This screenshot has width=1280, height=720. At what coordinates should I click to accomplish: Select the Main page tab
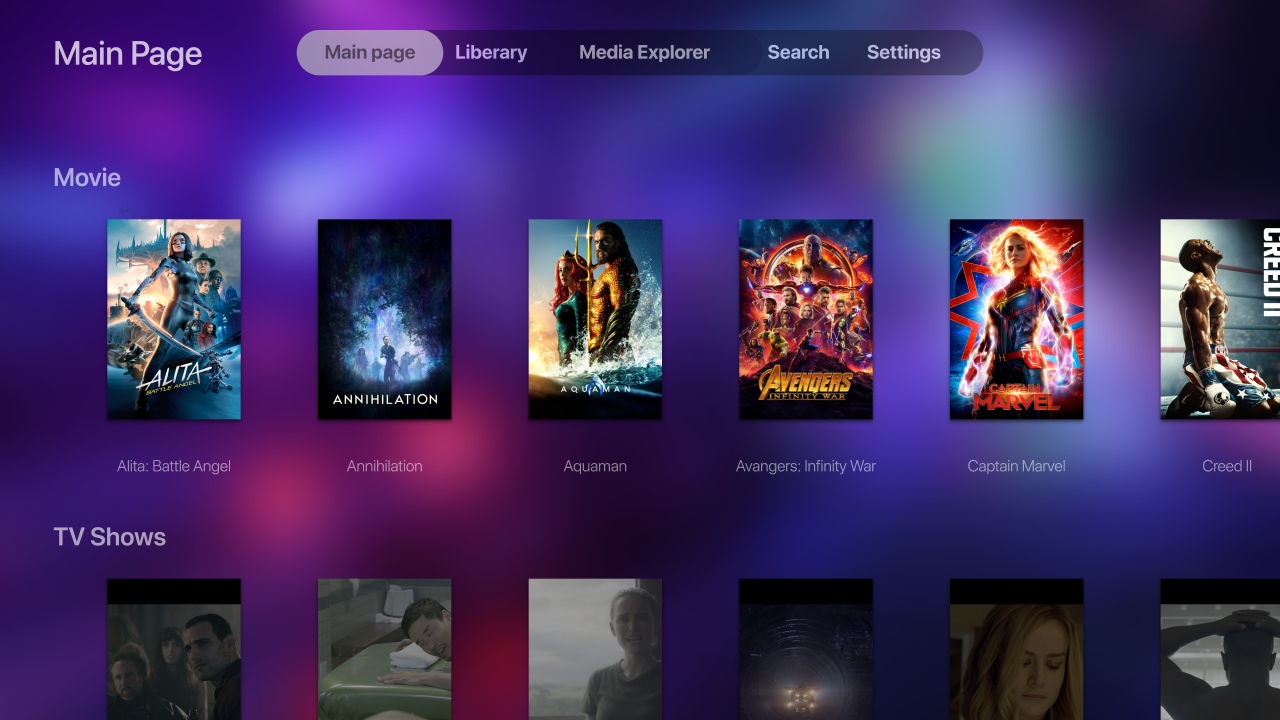tap(370, 53)
